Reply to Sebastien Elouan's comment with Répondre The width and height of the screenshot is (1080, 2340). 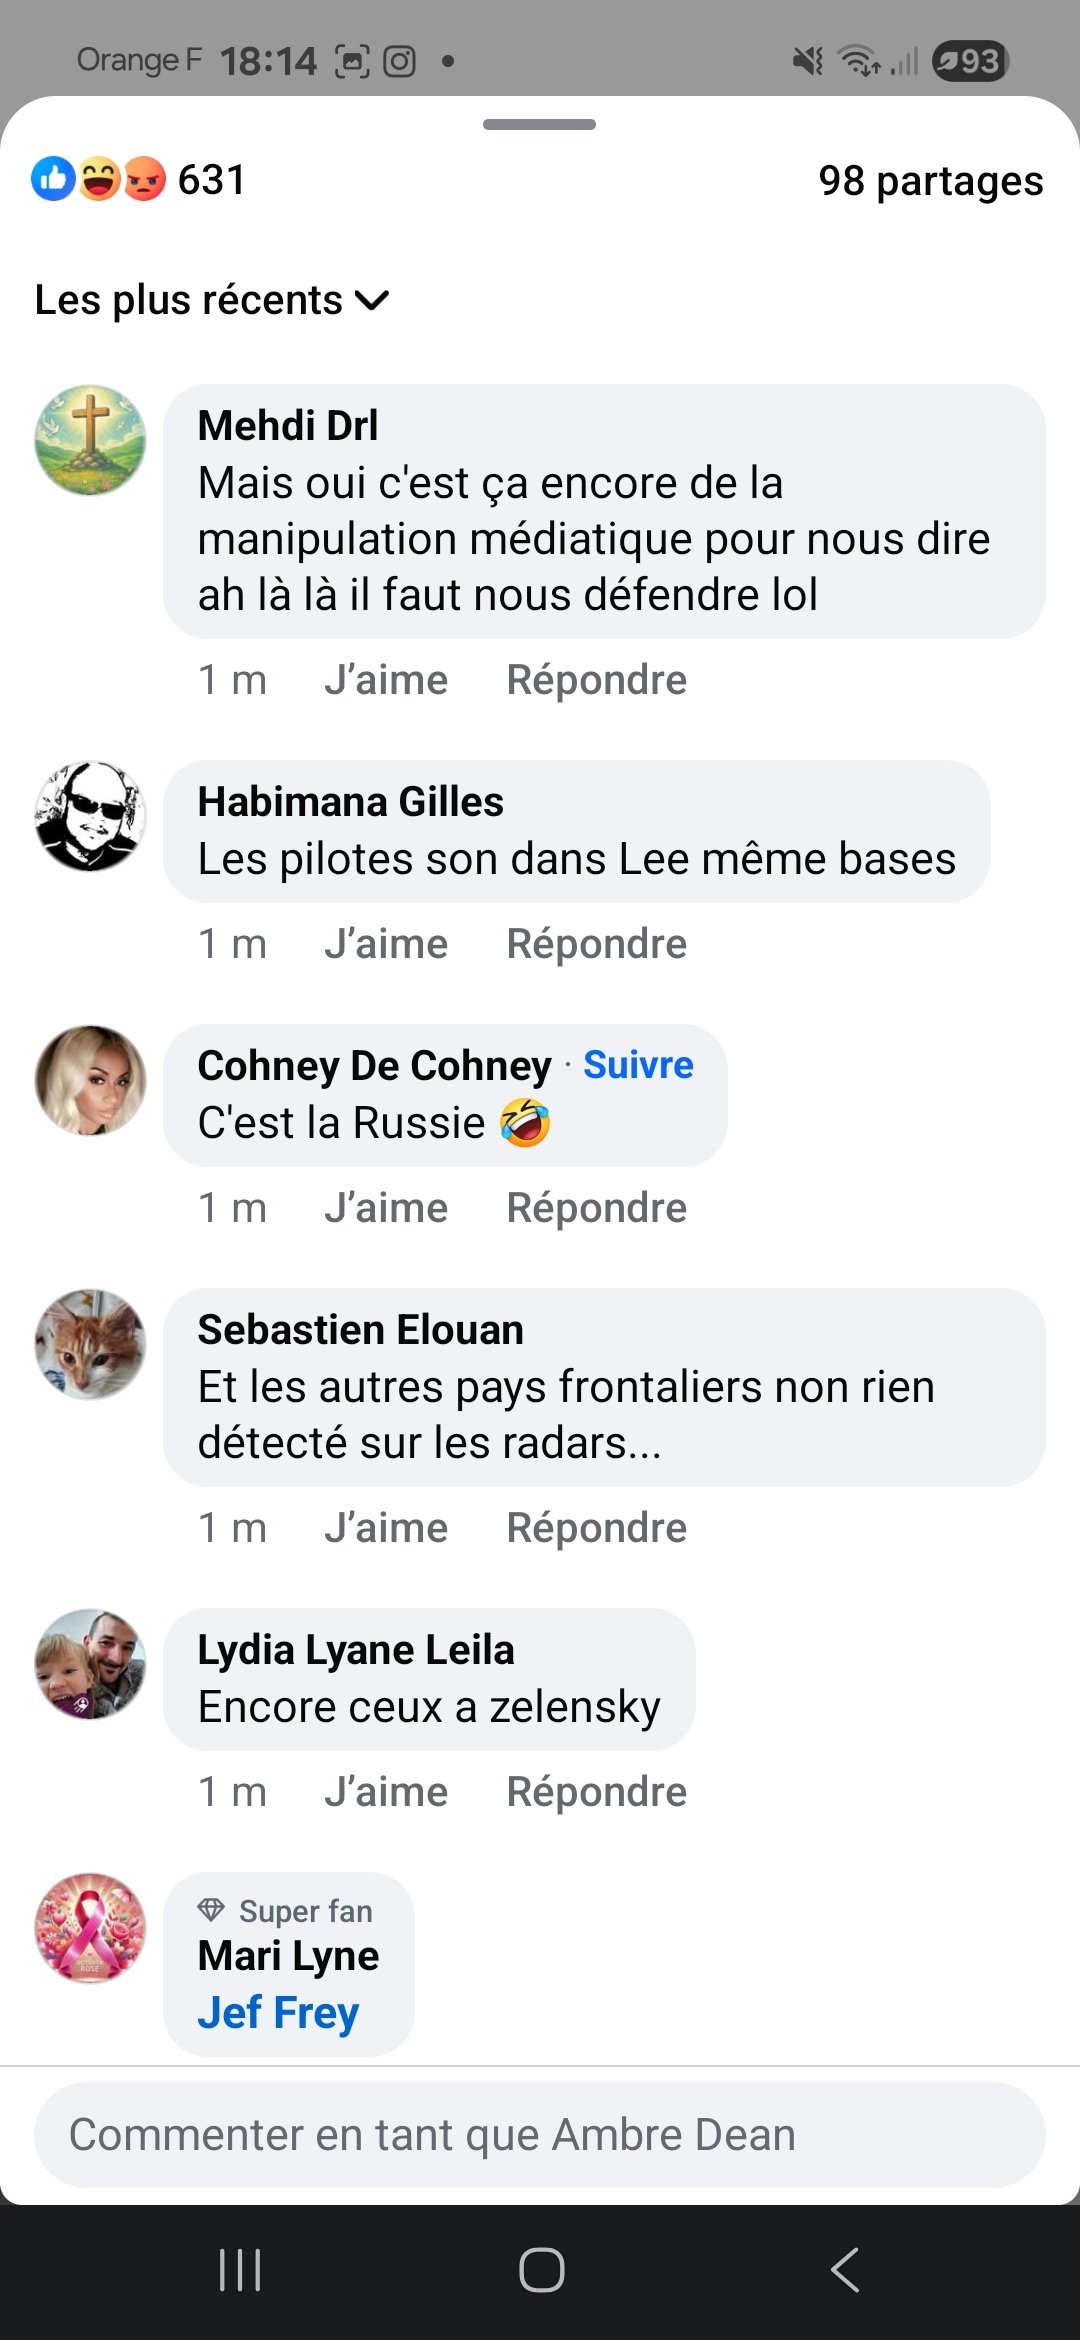(597, 1528)
